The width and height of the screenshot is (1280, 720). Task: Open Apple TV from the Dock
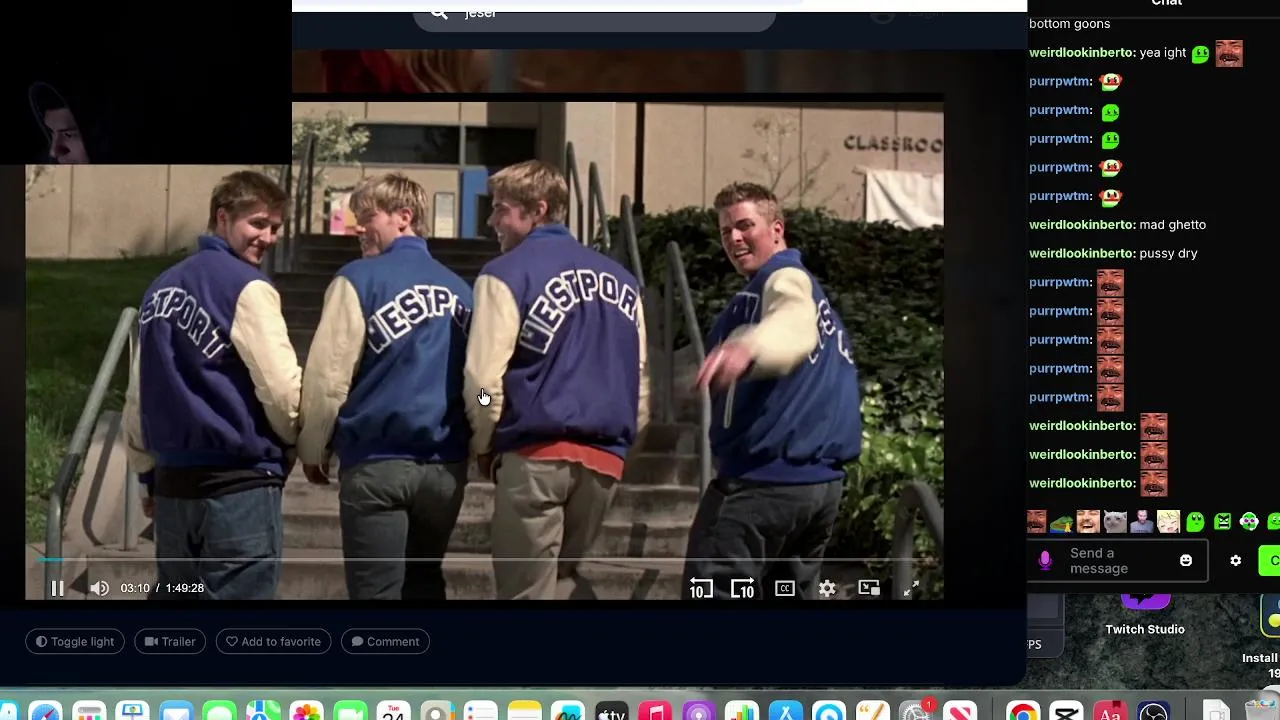point(611,711)
